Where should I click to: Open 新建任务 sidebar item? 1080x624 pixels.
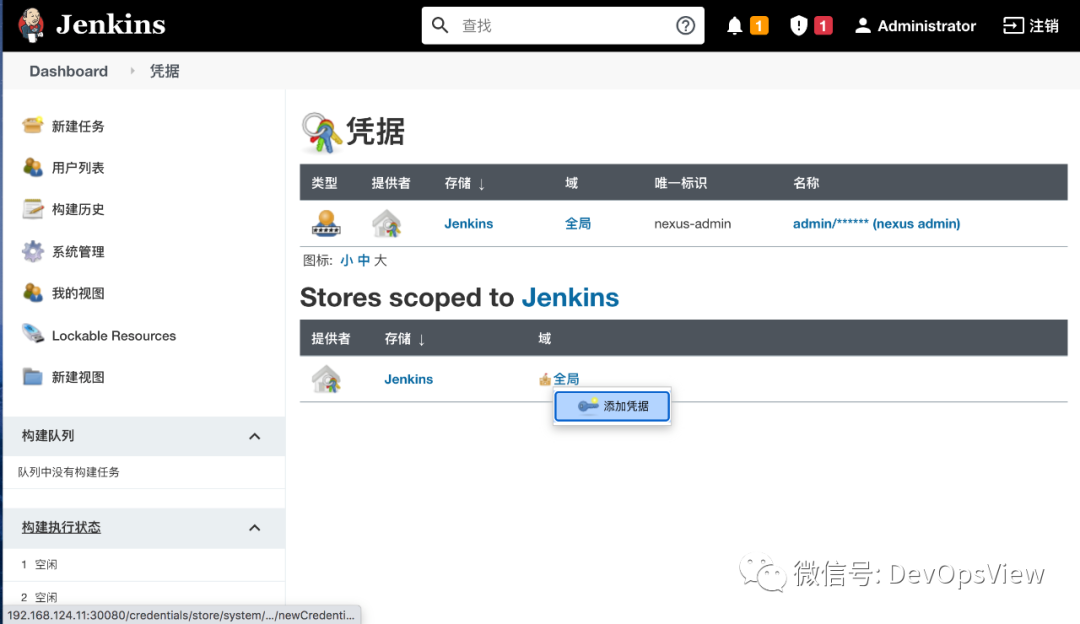coord(78,126)
